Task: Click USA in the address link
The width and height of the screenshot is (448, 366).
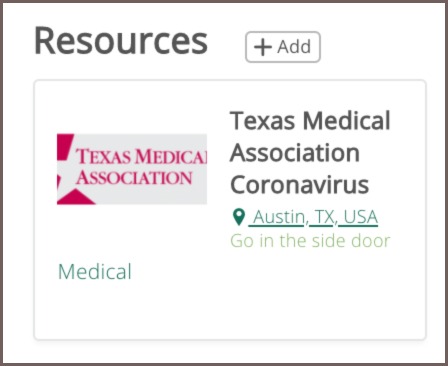Action: coord(361,217)
